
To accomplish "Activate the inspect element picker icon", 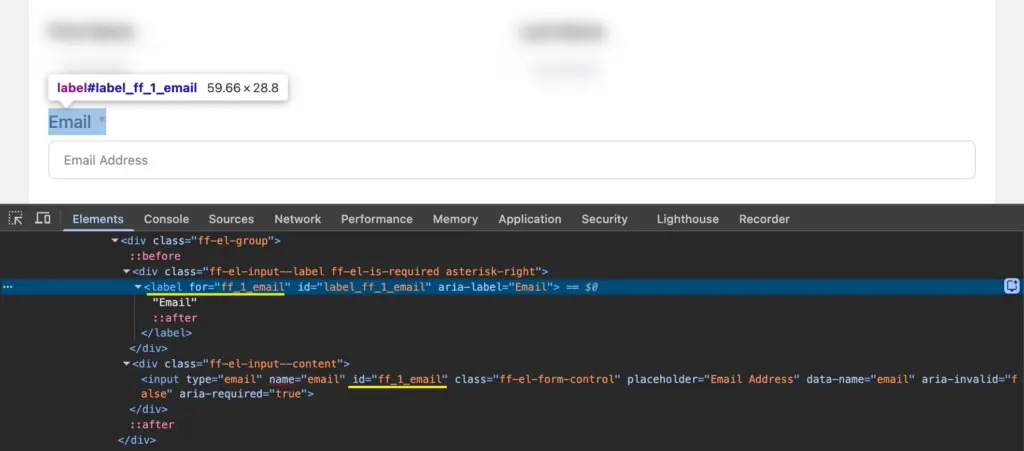I will pyautogui.click(x=16, y=219).
